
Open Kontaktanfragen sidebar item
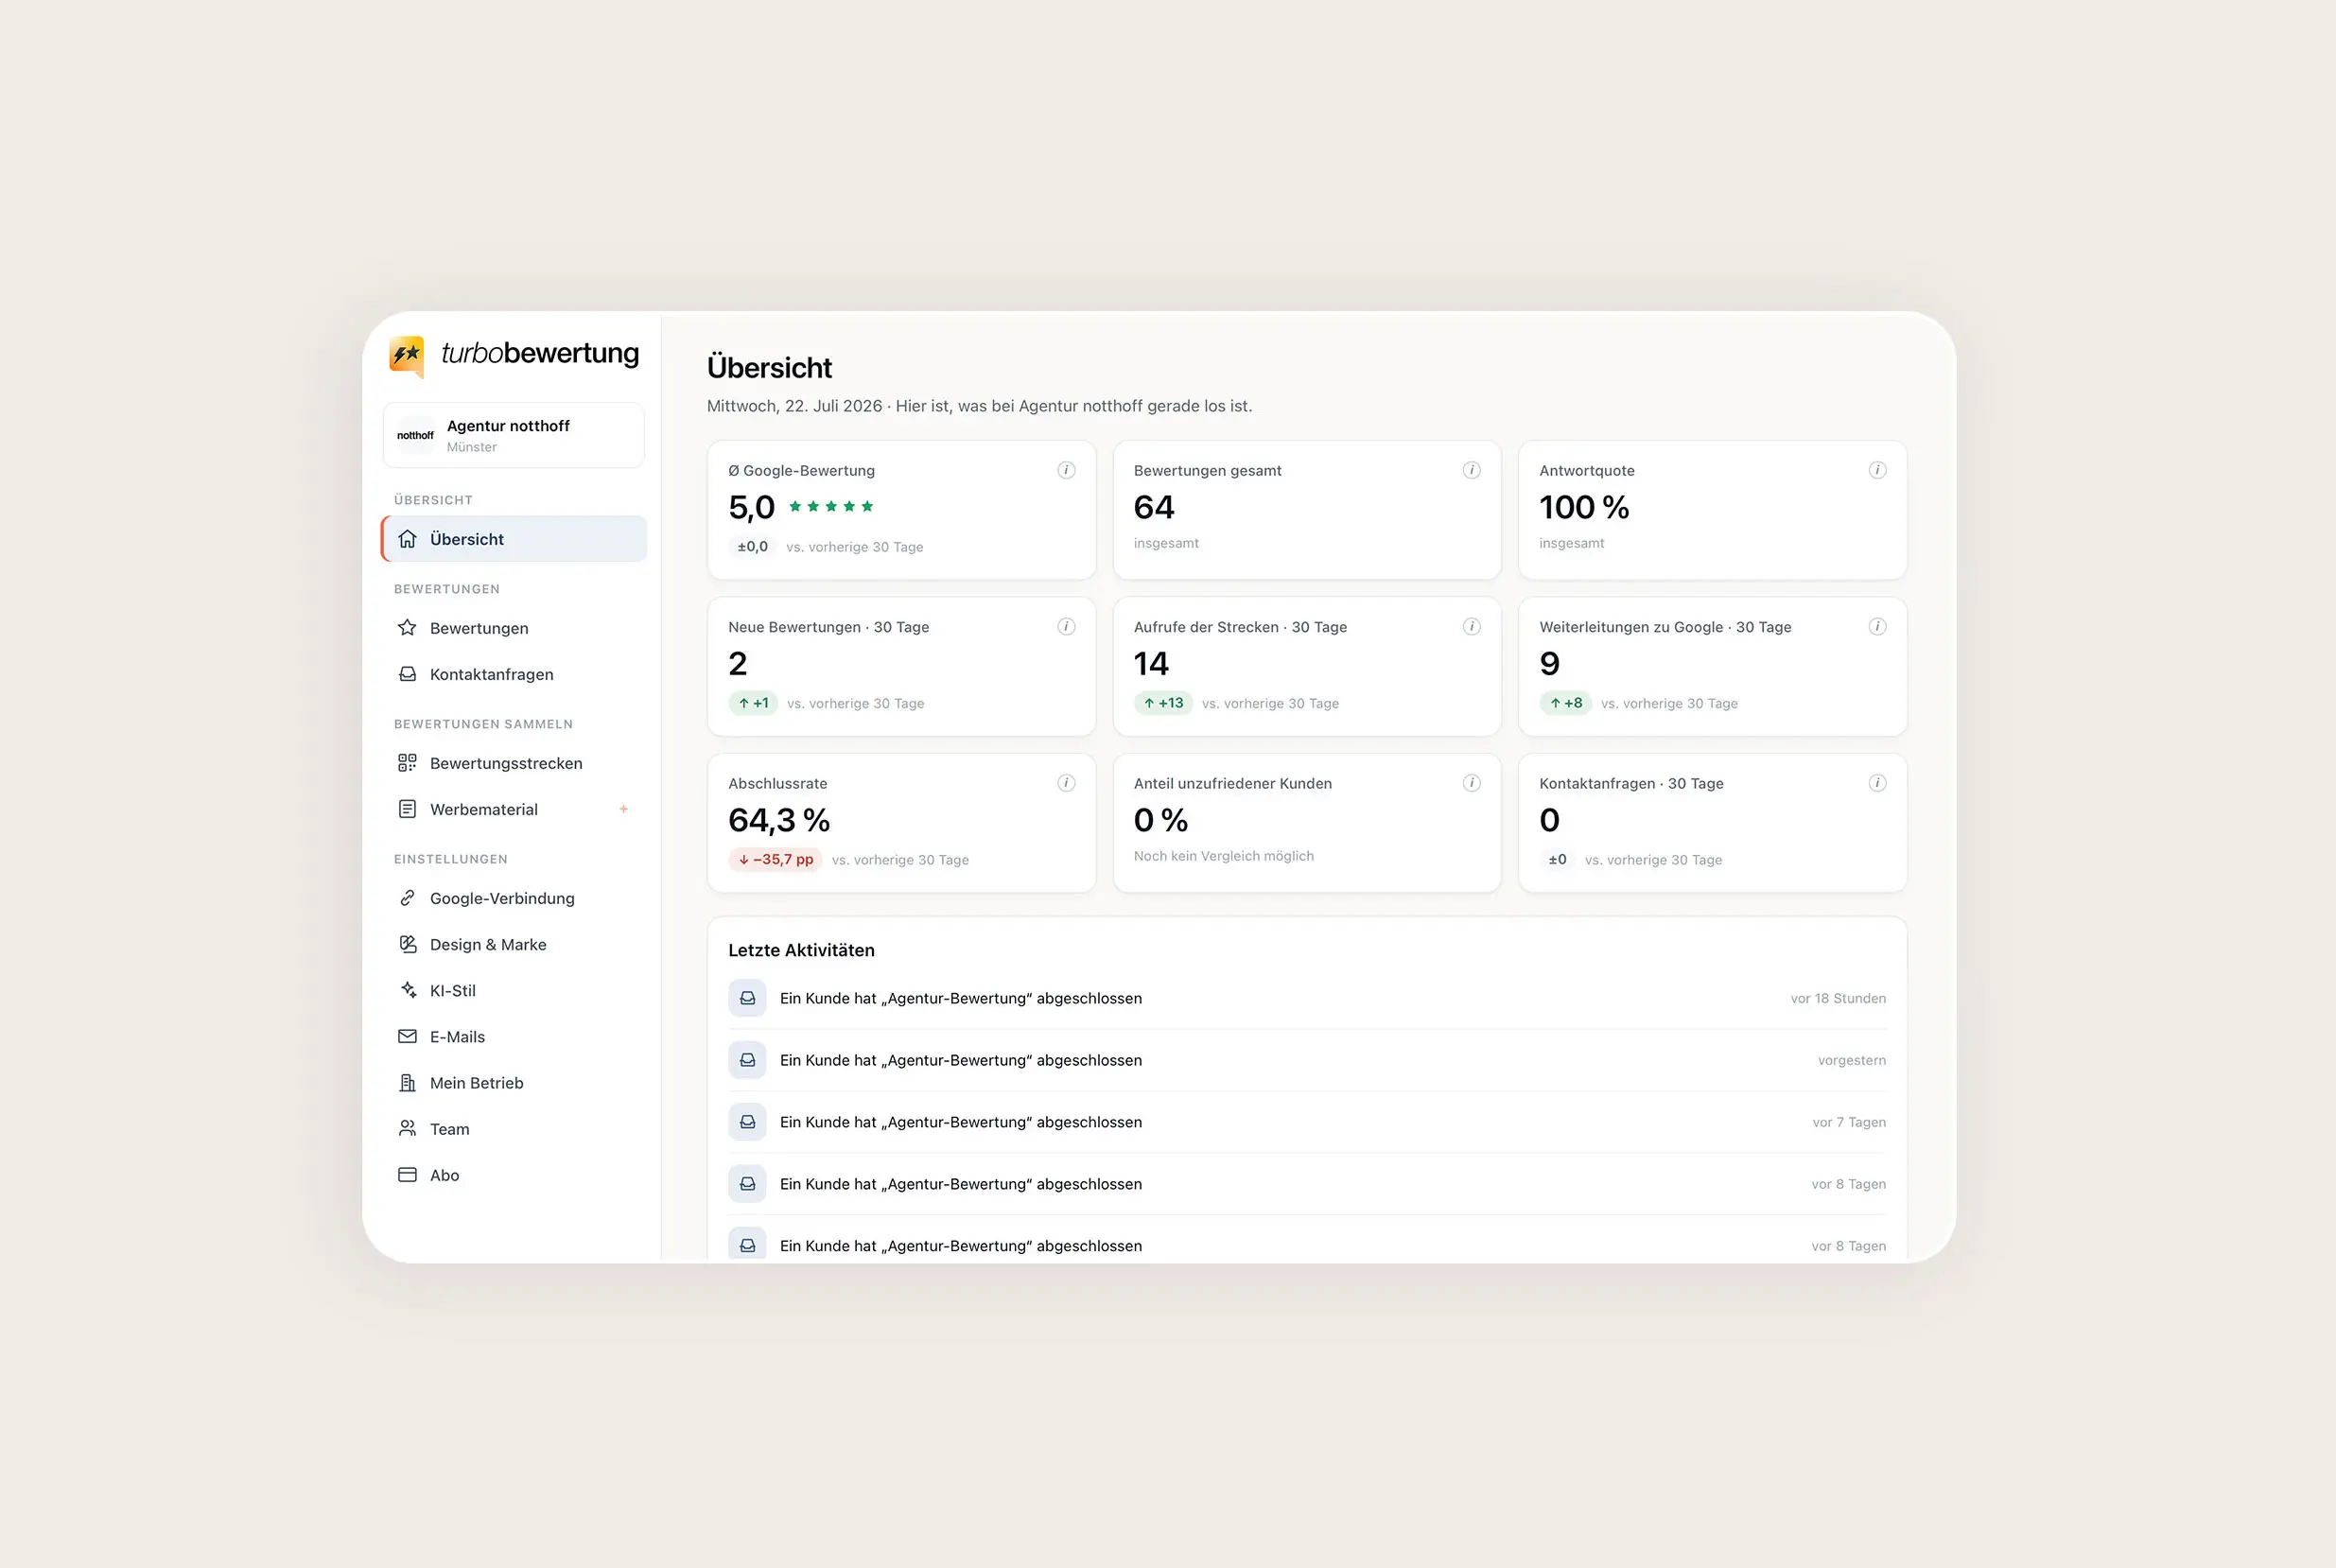pyautogui.click(x=513, y=674)
